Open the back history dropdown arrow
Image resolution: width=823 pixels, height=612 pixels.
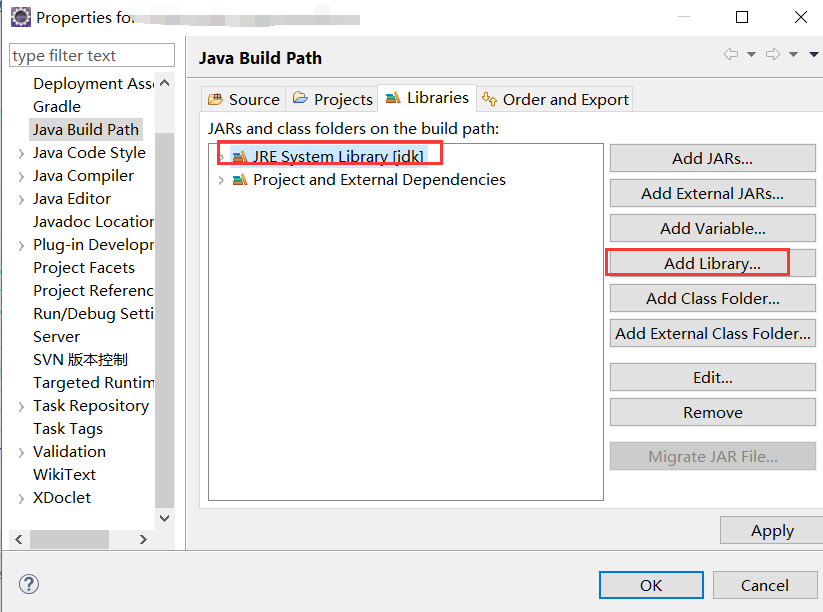(x=752, y=54)
